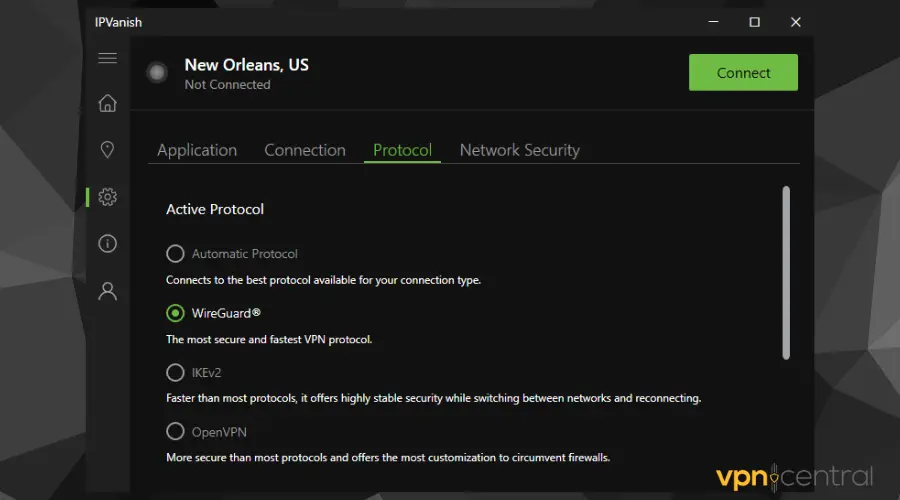Click the Settings gear icon in sidebar
900x500 pixels.
pyautogui.click(x=107, y=197)
